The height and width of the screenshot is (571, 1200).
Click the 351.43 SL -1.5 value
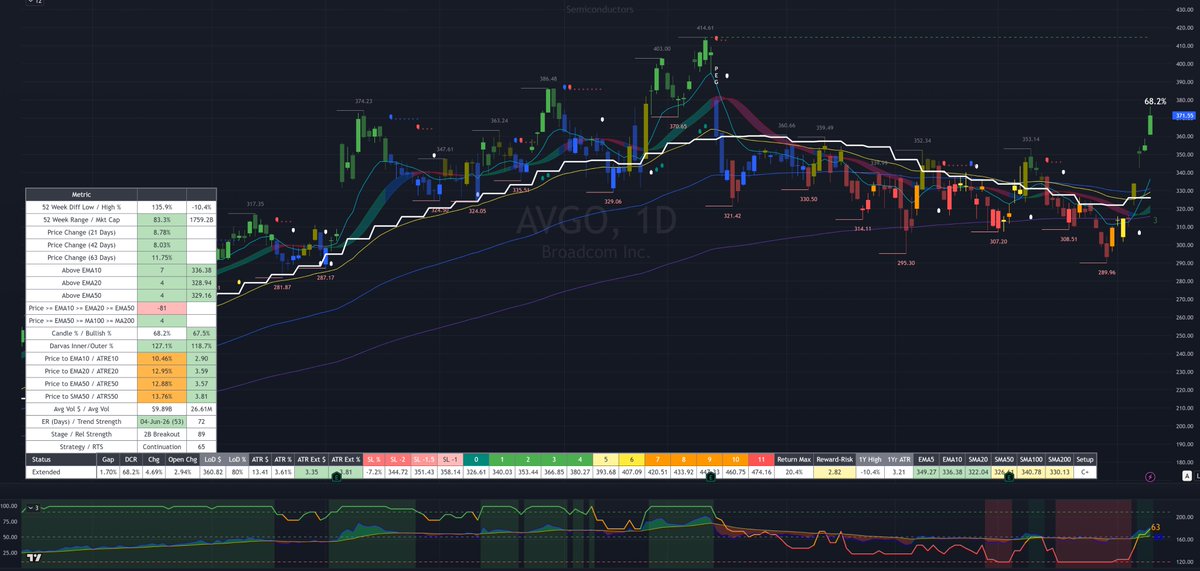coord(424,471)
